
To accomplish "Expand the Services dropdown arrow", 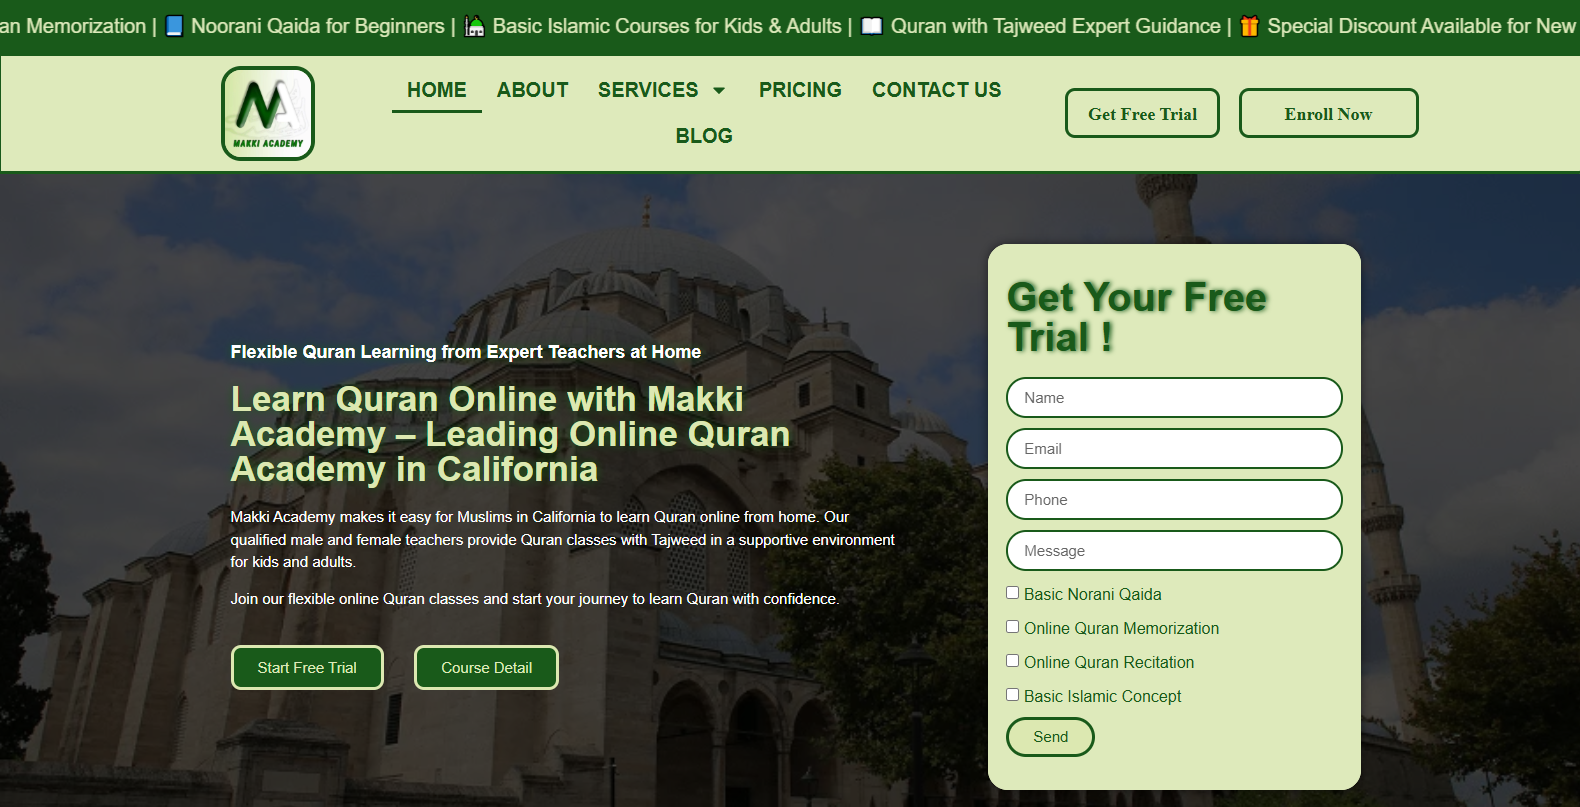I will pyautogui.click(x=719, y=91).
